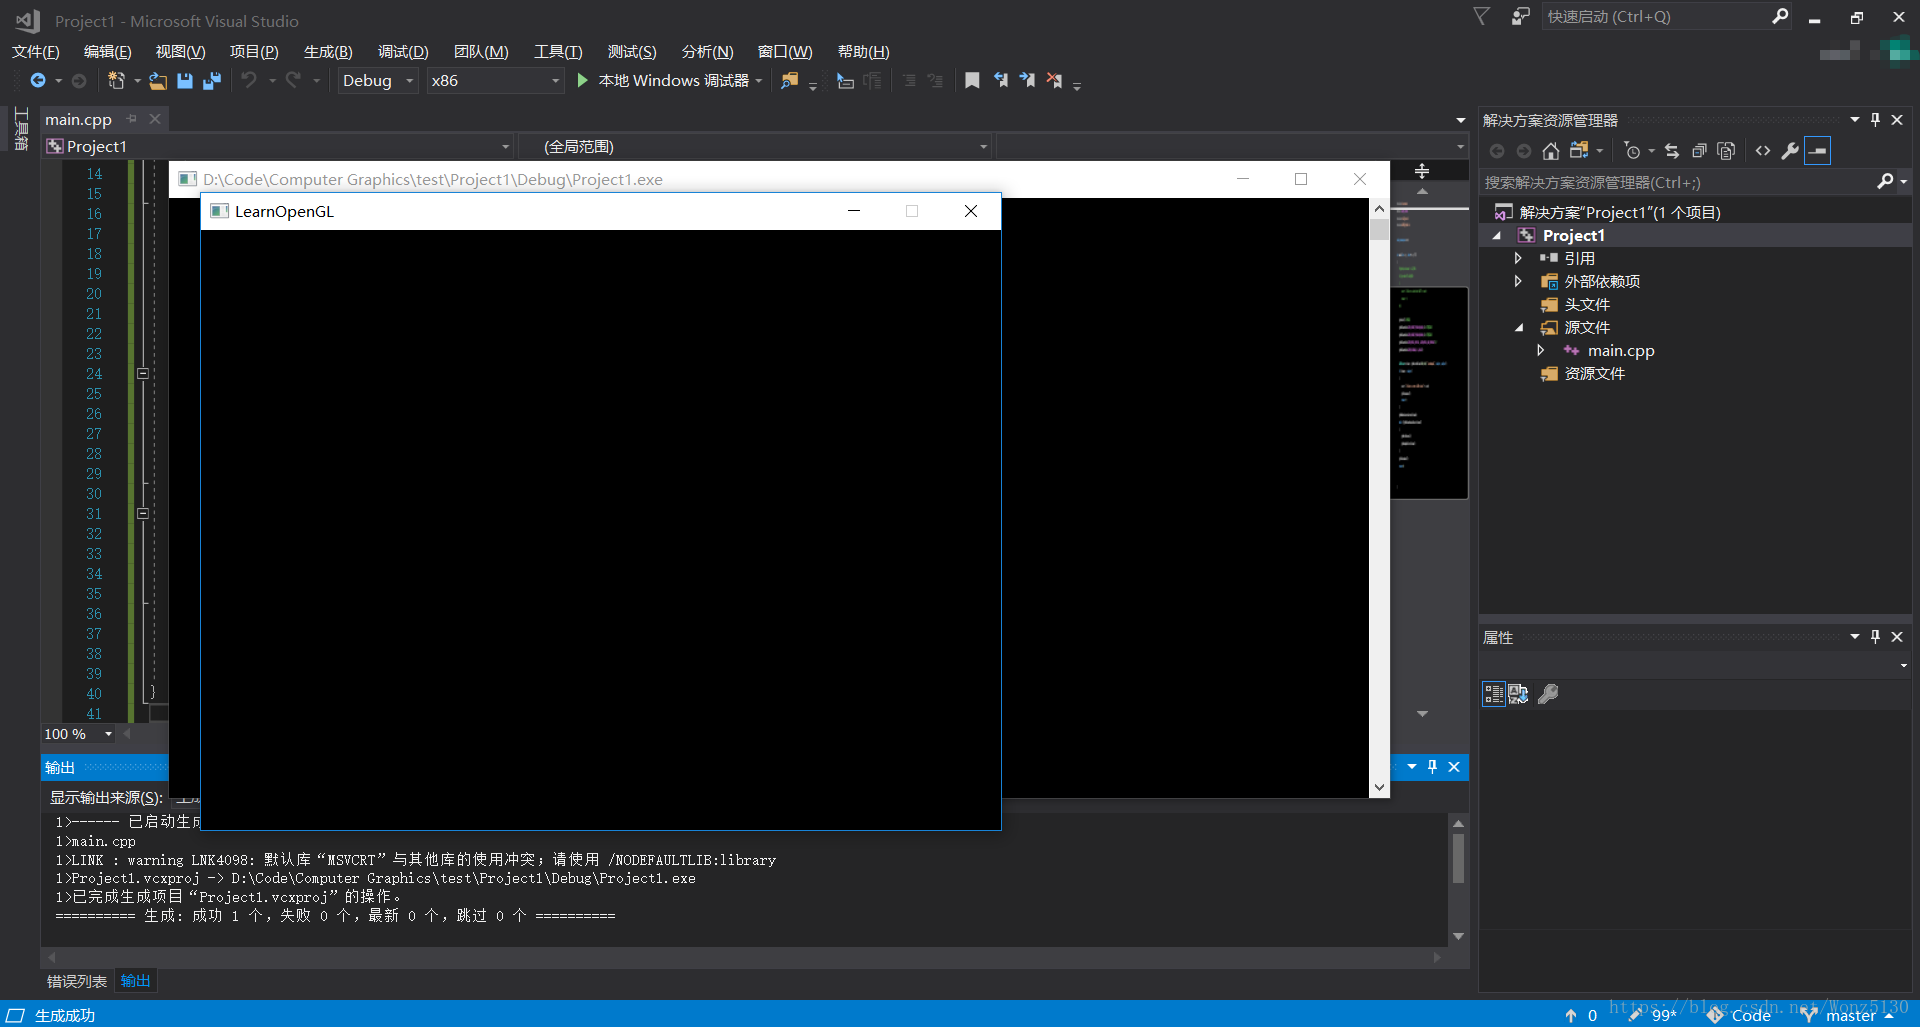
Task: Click the notifications flag icon in title bar
Action: click(1482, 16)
